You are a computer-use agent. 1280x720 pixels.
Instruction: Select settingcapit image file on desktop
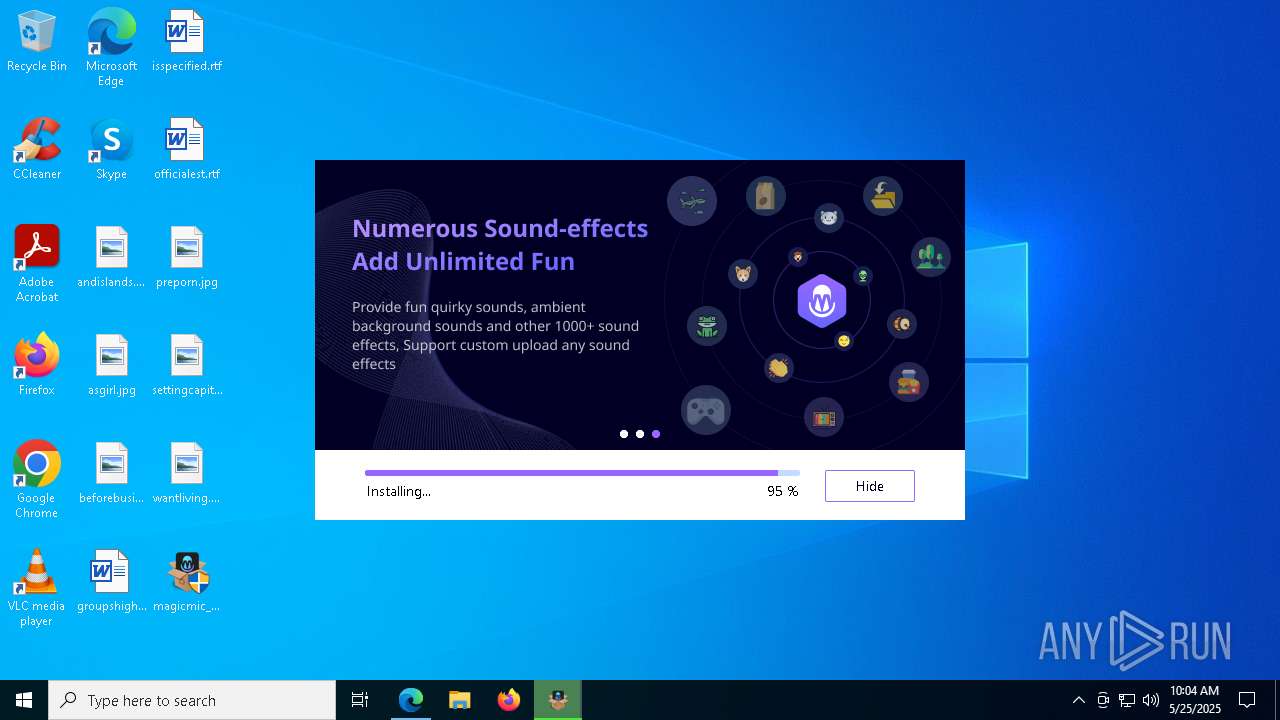(187, 366)
